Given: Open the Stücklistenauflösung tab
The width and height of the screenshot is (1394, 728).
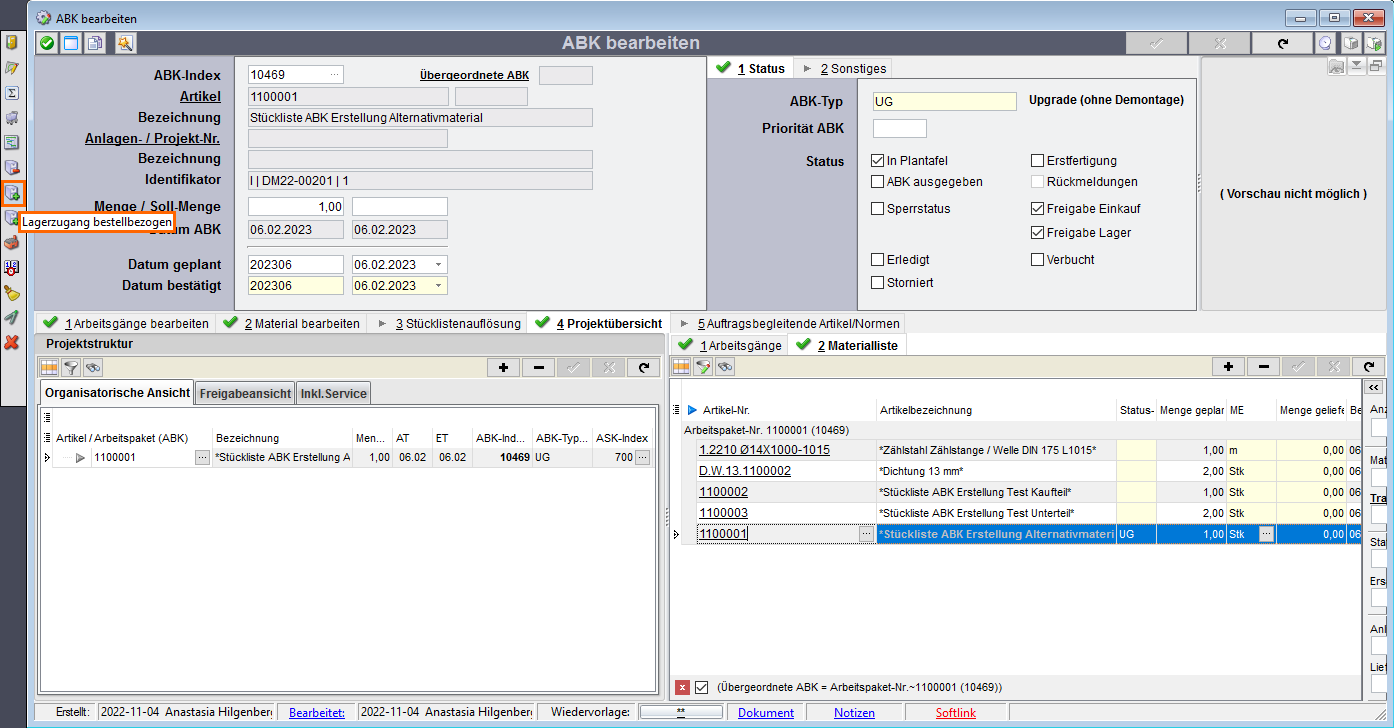Looking at the screenshot, I should pos(448,323).
